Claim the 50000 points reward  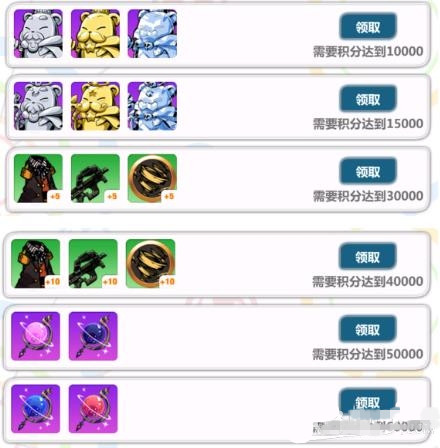click(367, 329)
